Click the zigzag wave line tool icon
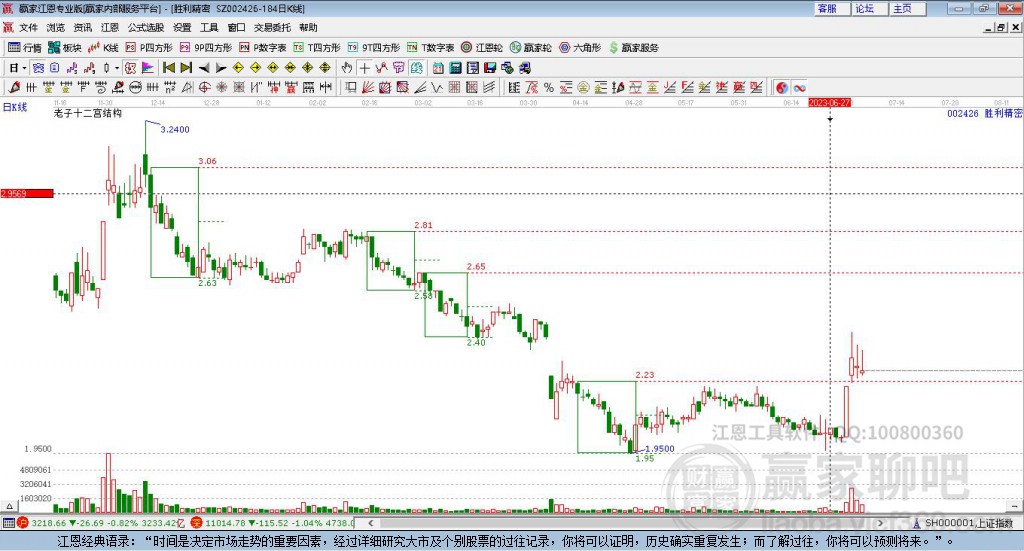The width and height of the screenshot is (1024, 551). coord(437,87)
